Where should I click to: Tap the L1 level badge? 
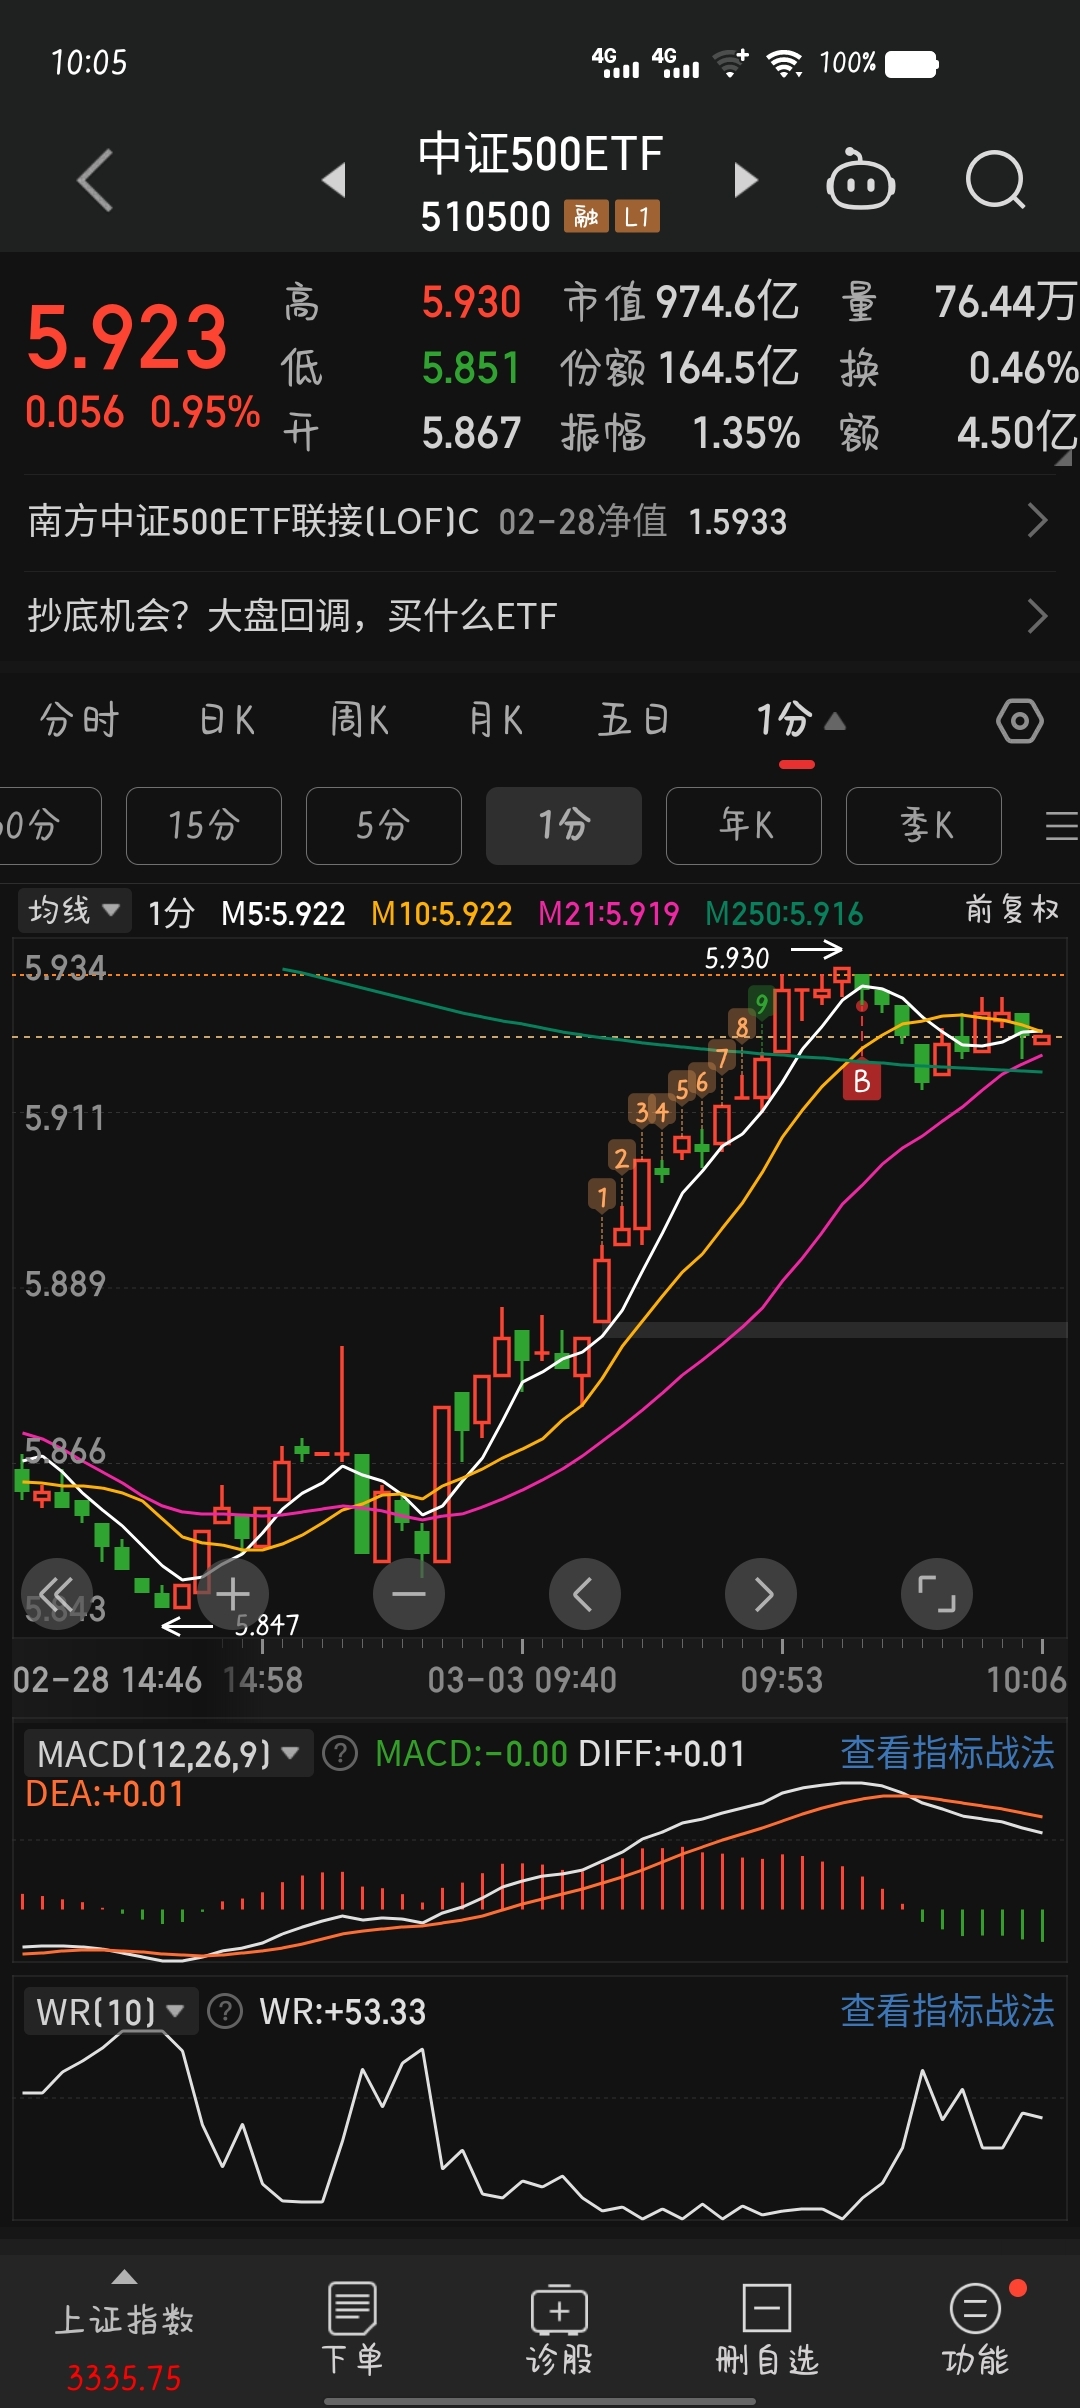click(x=637, y=216)
